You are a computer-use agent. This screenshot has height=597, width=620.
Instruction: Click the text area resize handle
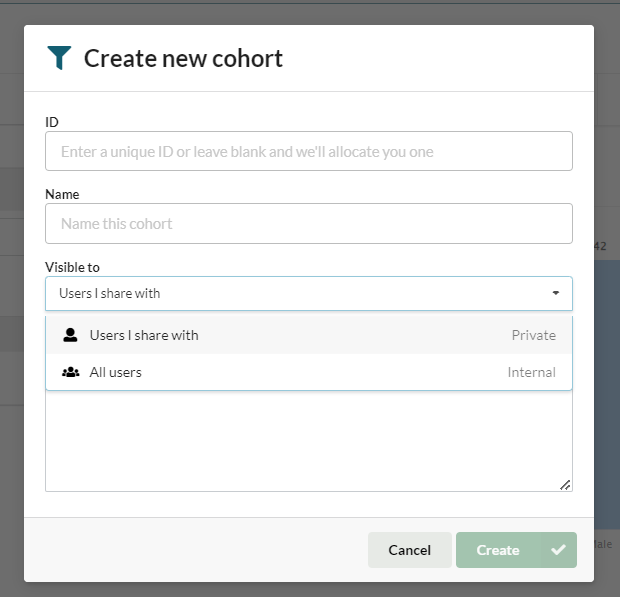tap(565, 484)
